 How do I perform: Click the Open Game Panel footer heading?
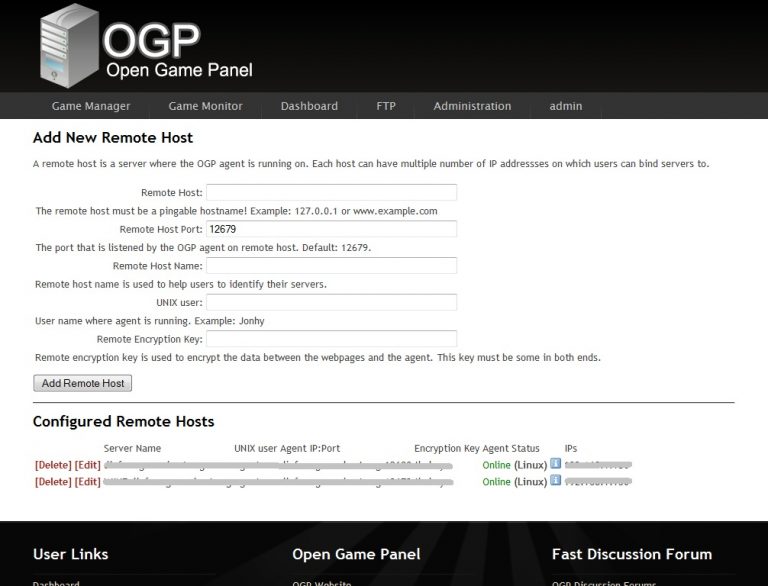click(x=357, y=554)
